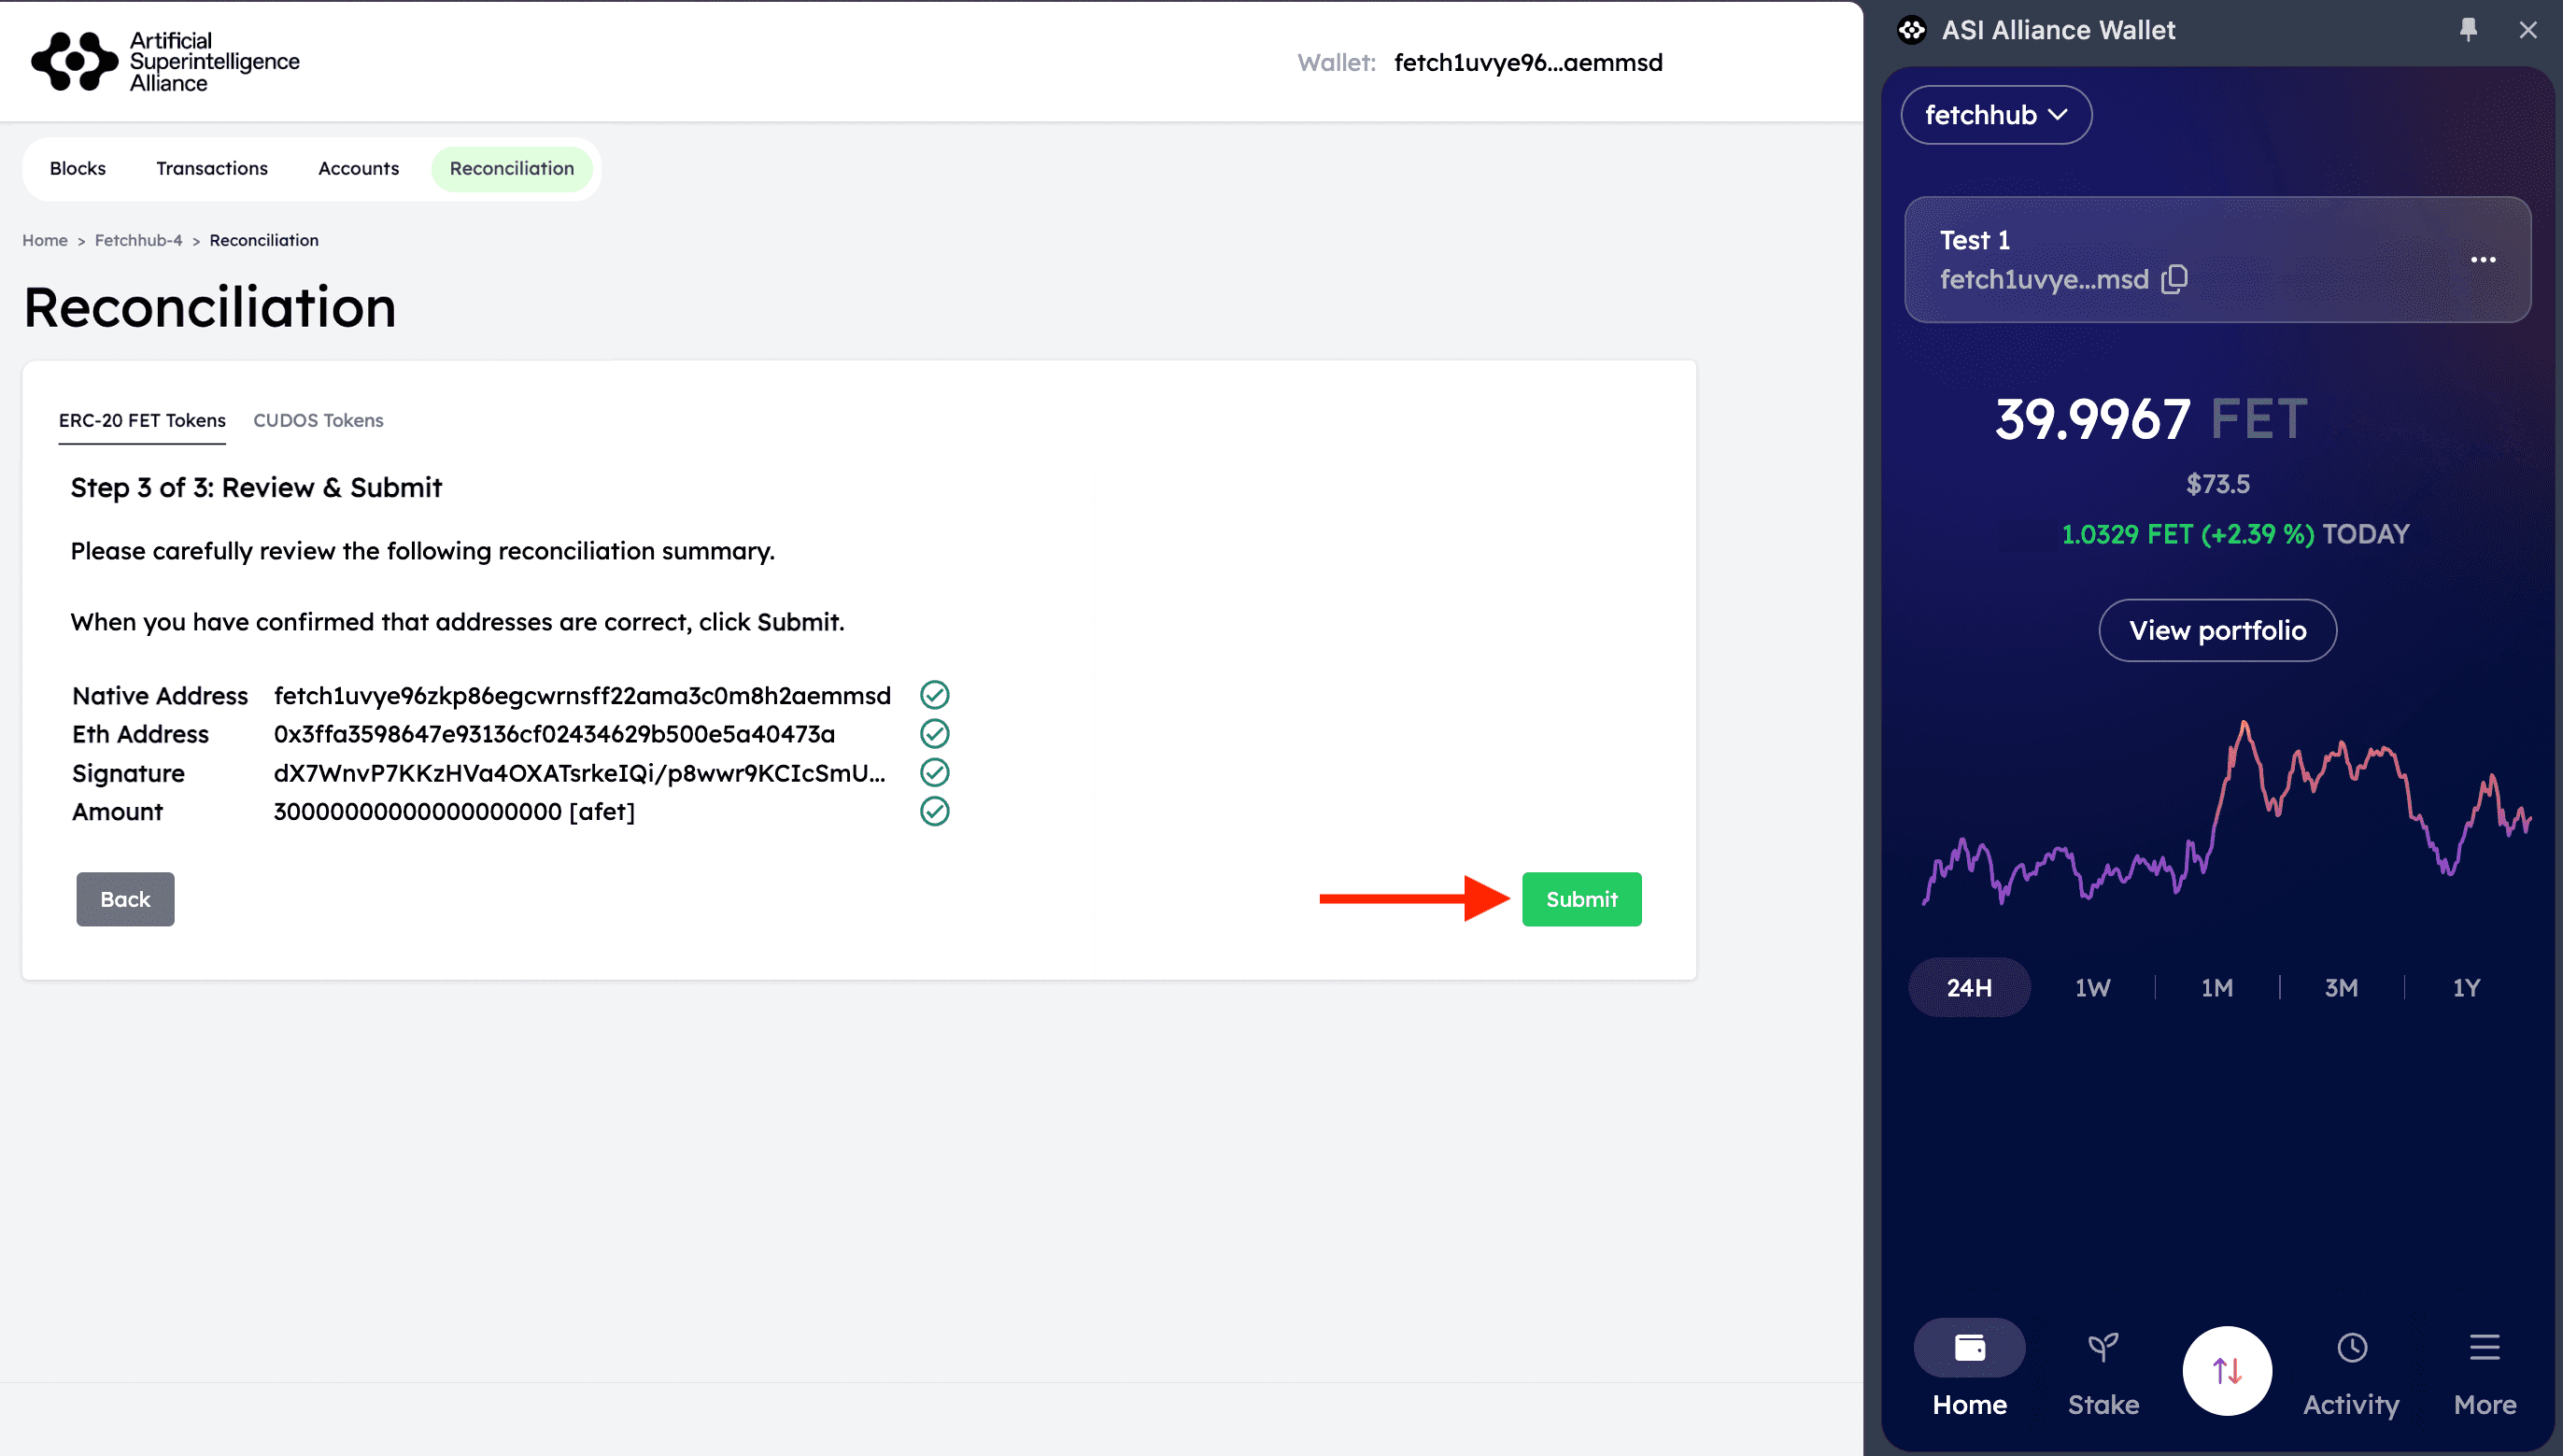This screenshot has width=2563, height=1456.
Task: Click the Native Address verified checkmark
Action: click(x=934, y=695)
